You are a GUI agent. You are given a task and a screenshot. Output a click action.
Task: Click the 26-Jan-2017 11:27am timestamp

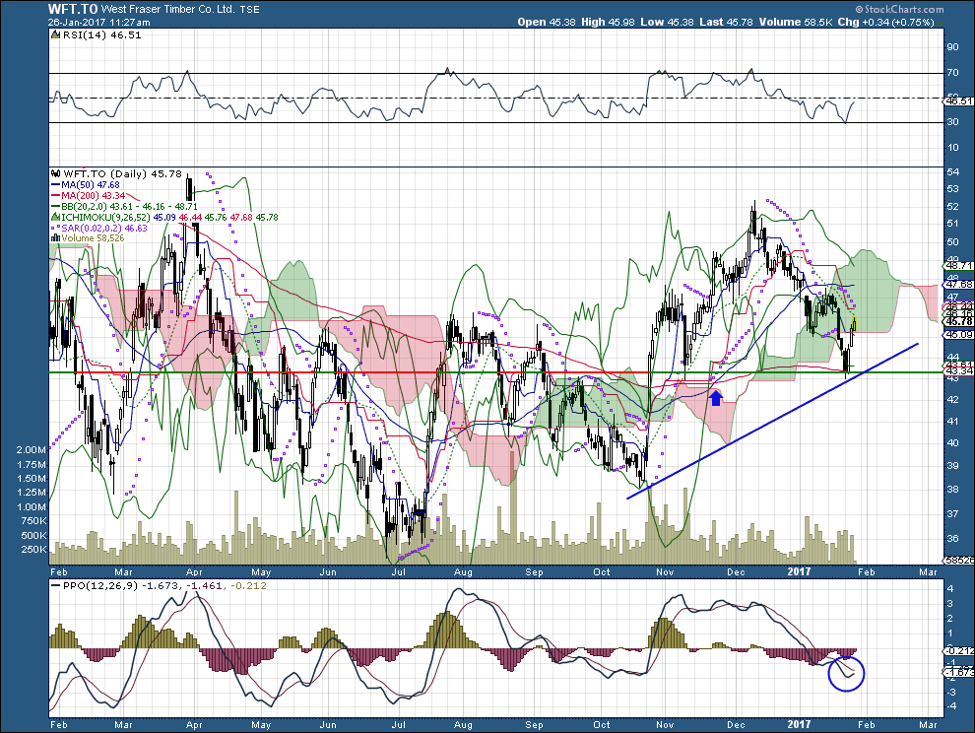coord(99,22)
